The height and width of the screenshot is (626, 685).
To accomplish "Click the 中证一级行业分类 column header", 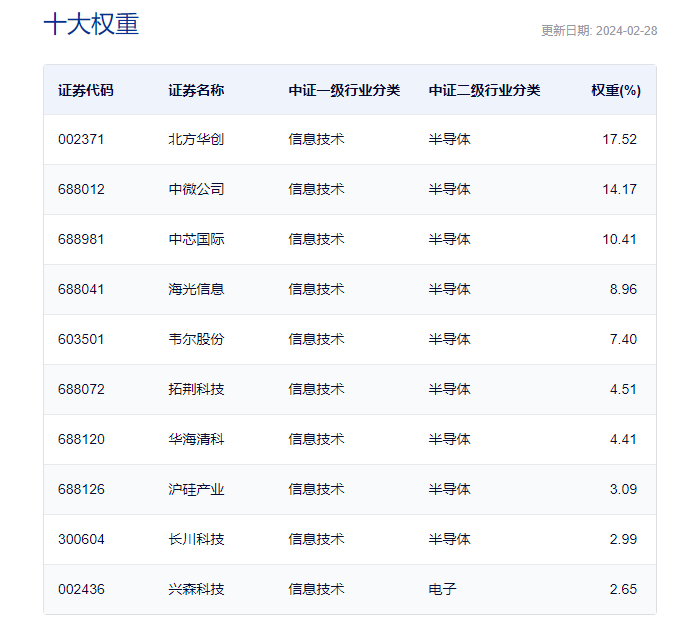I will [x=344, y=90].
